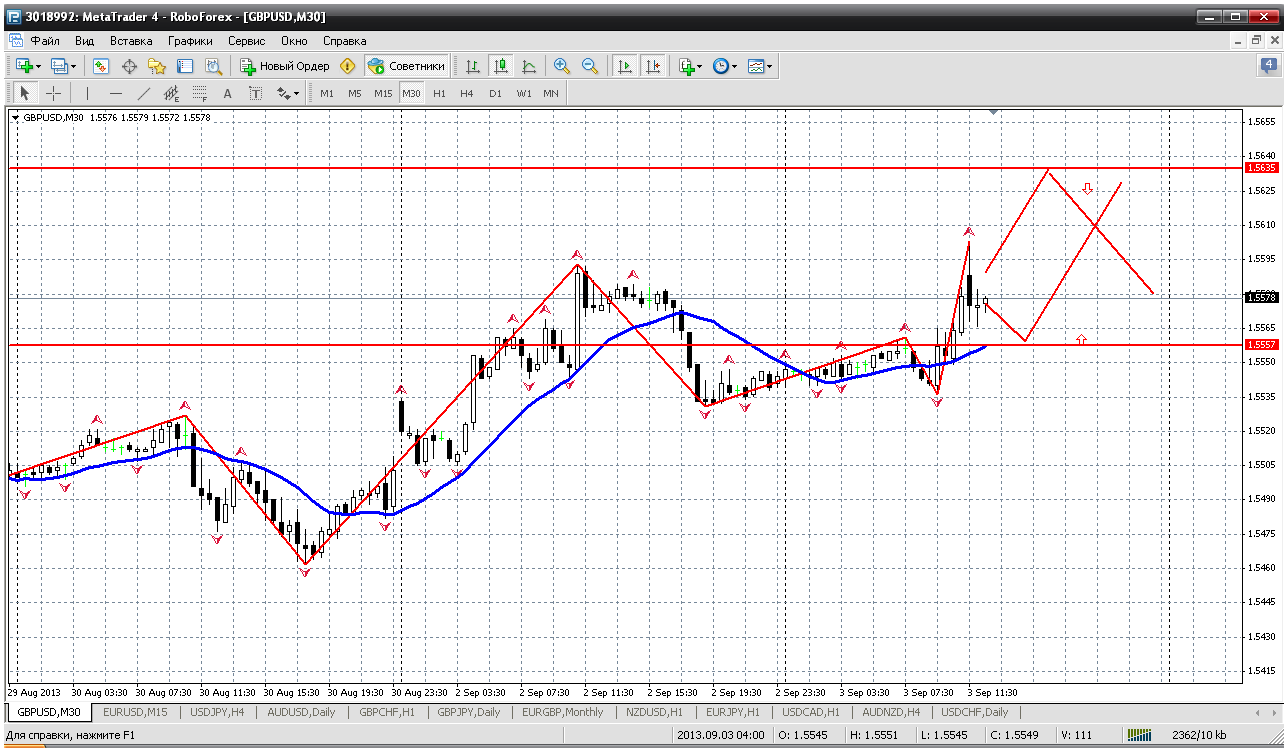Switch chart to candlesticks display

pos(501,66)
